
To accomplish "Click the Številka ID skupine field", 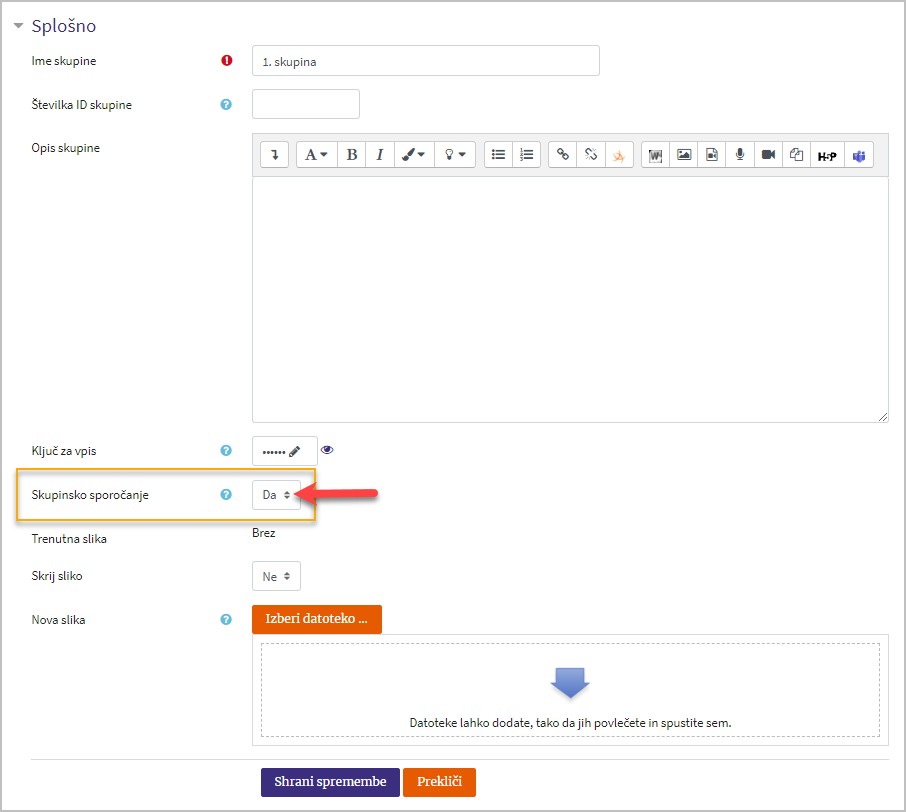I will 306,104.
